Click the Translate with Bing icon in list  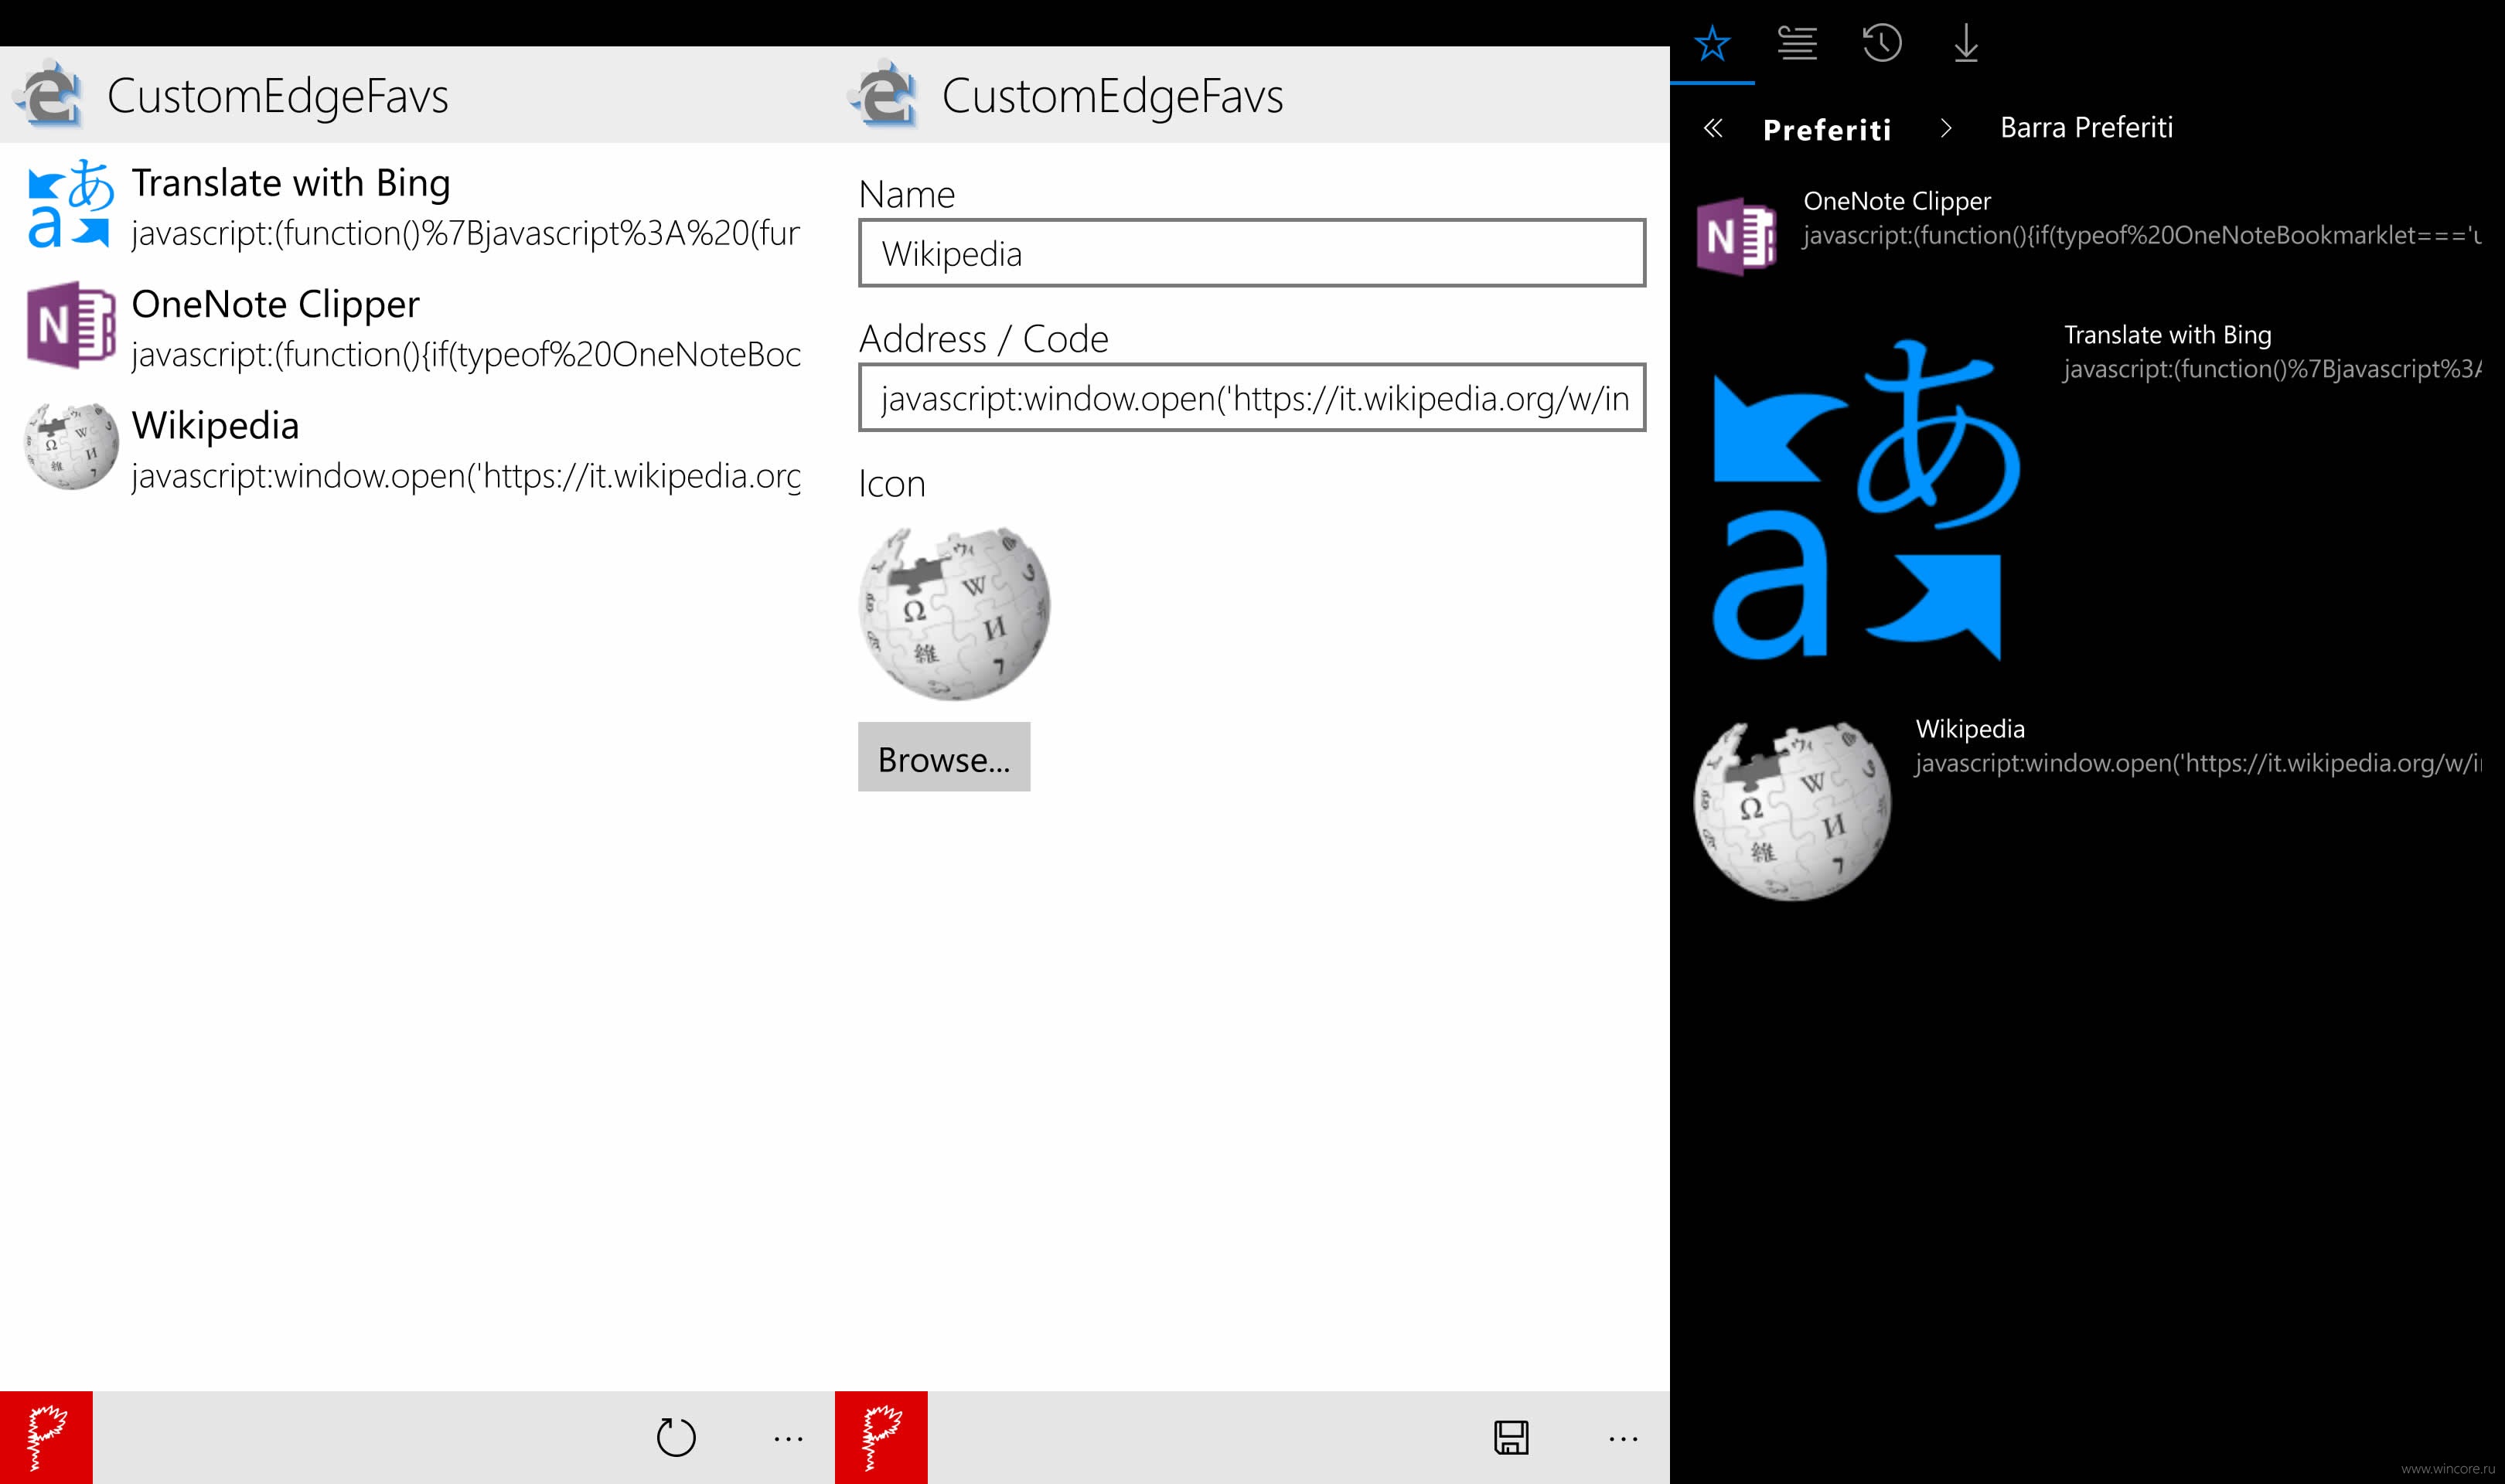(x=70, y=204)
